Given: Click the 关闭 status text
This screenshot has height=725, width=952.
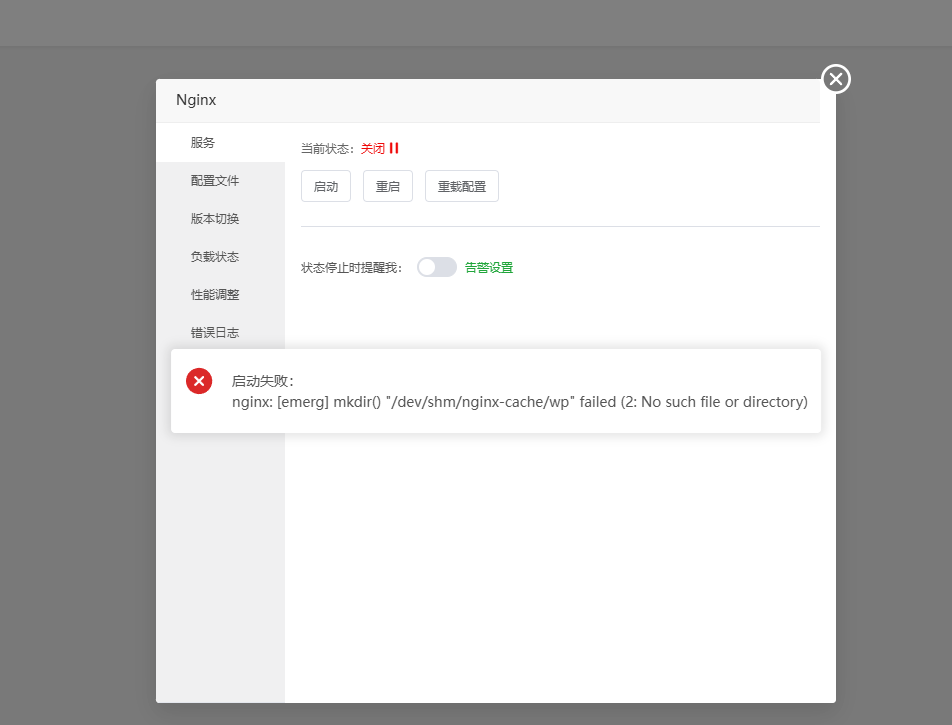Looking at the screenshot, I should pos(373,149).
